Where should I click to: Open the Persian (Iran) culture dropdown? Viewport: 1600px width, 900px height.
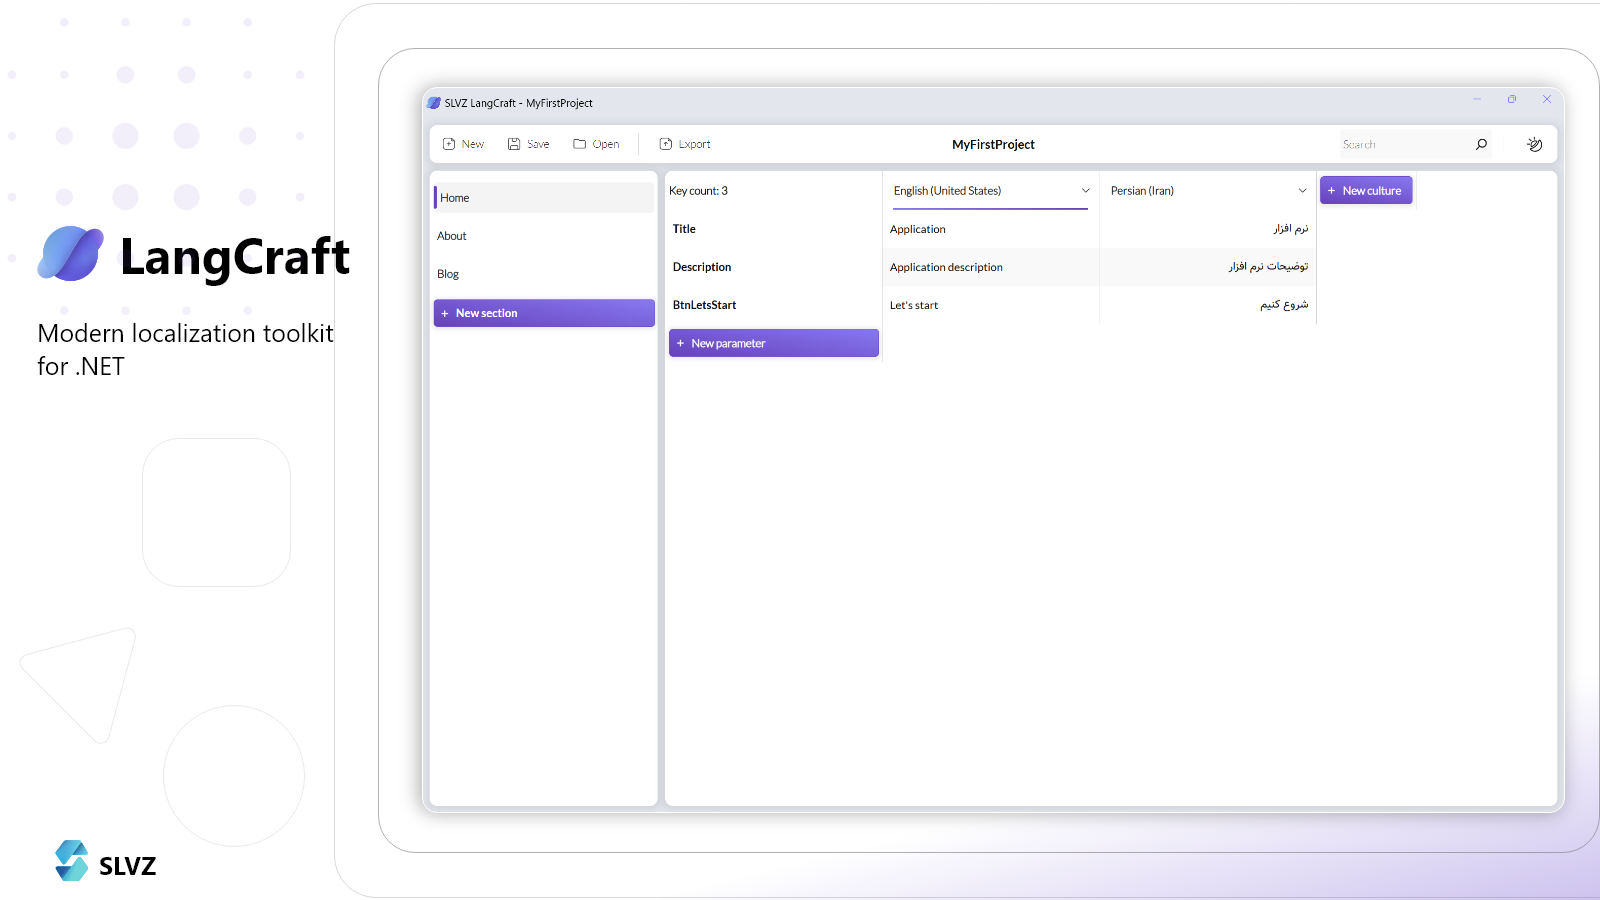pos(1207,191)
